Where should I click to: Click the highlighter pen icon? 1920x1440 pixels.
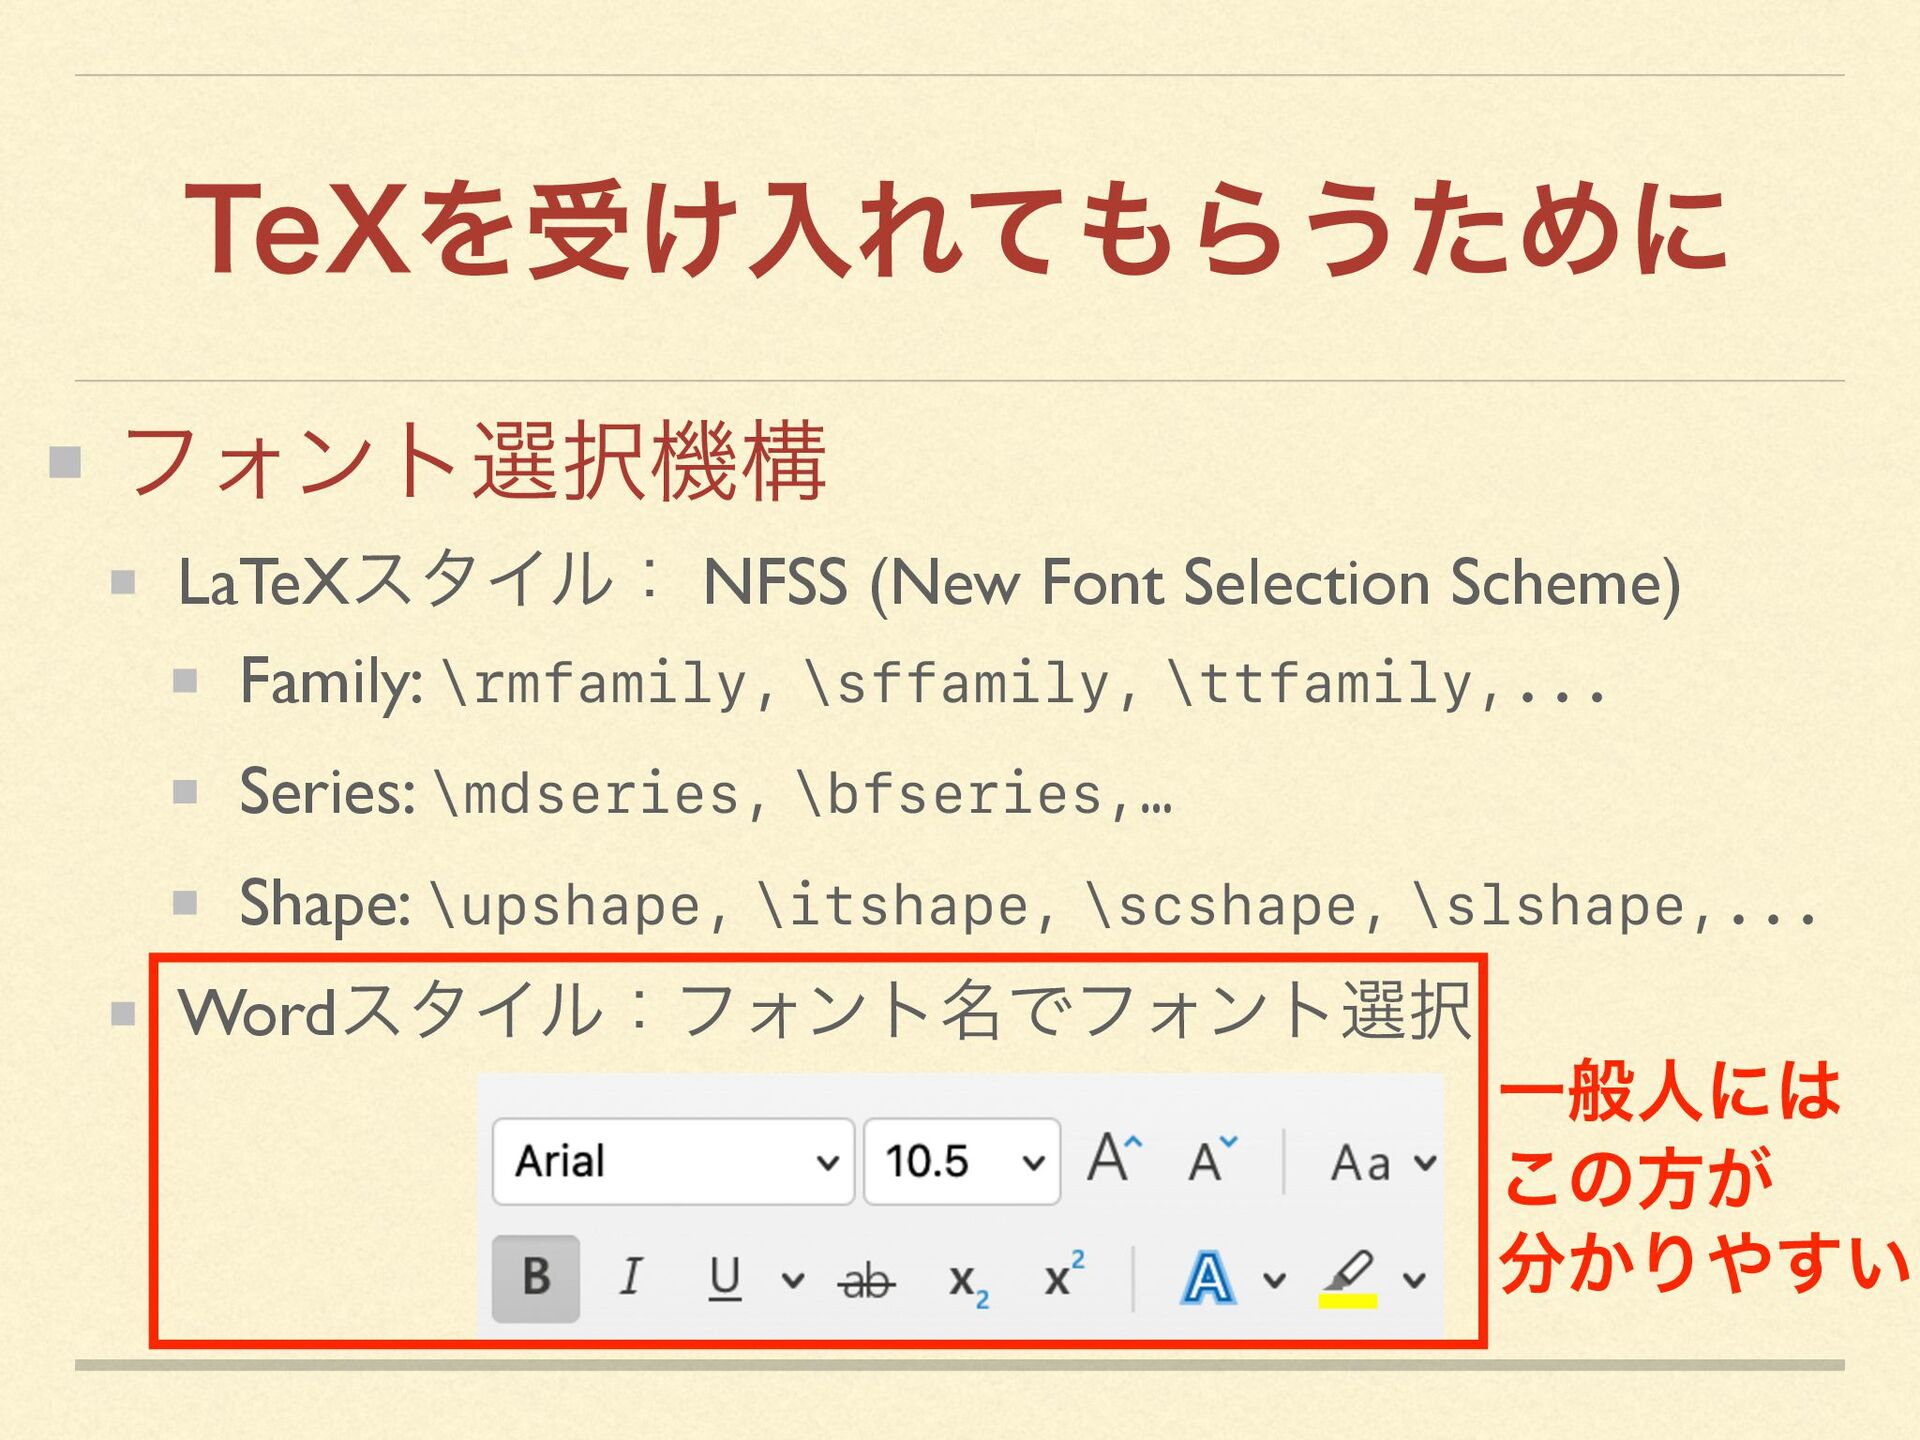pyautogui.click(x=1349, y=1270)
